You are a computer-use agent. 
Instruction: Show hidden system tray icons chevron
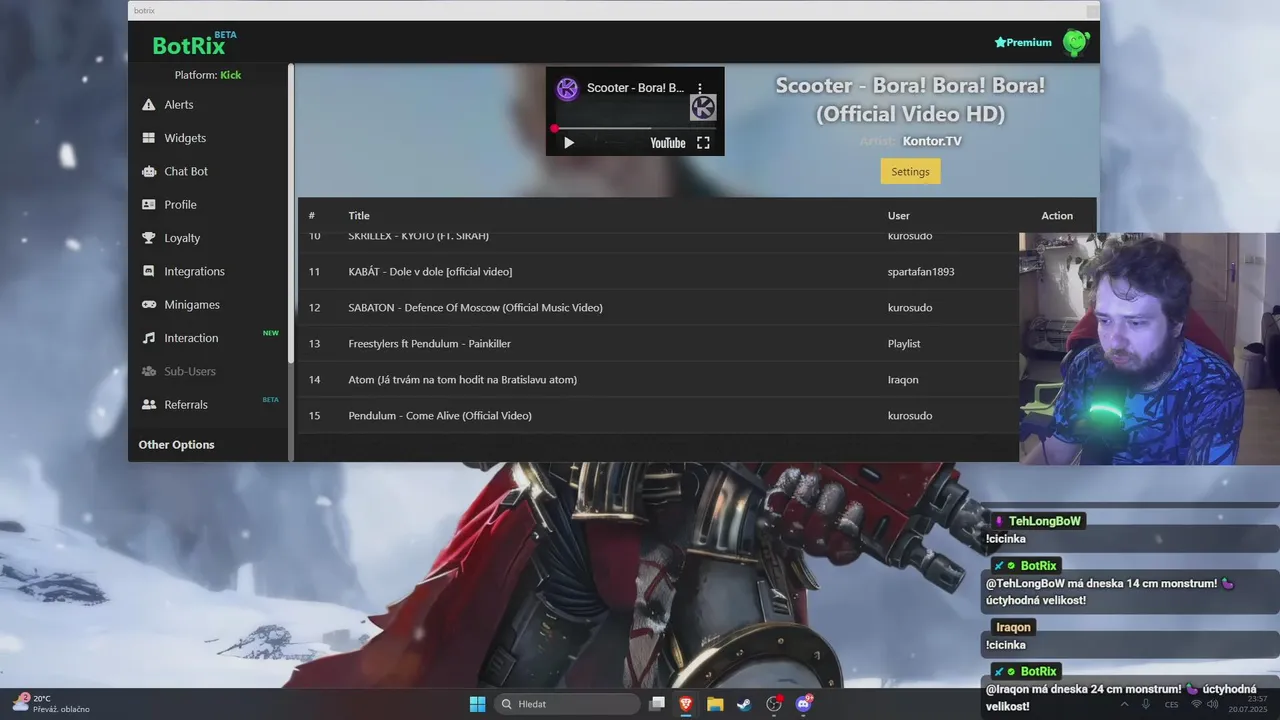coord(1124,704)
